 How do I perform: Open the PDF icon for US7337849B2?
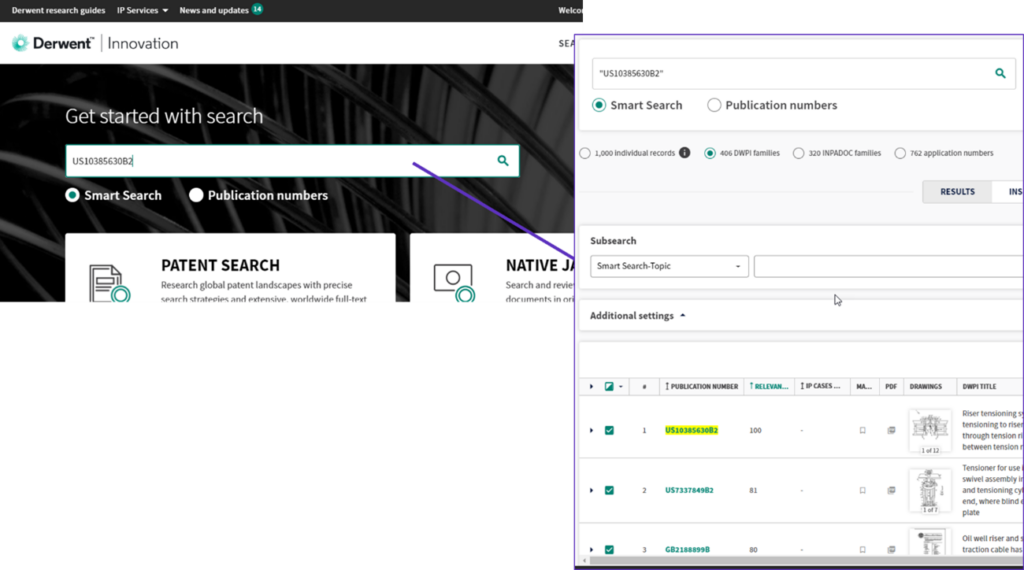(x=891, y=490)
